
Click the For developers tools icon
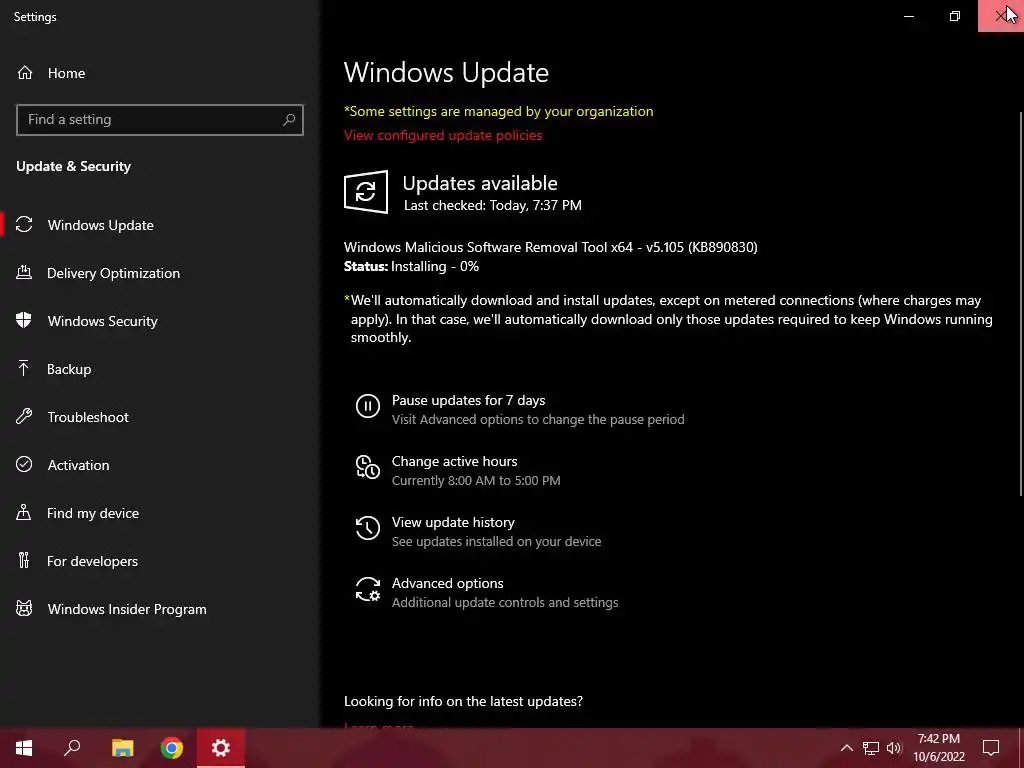tap(24, 561)
